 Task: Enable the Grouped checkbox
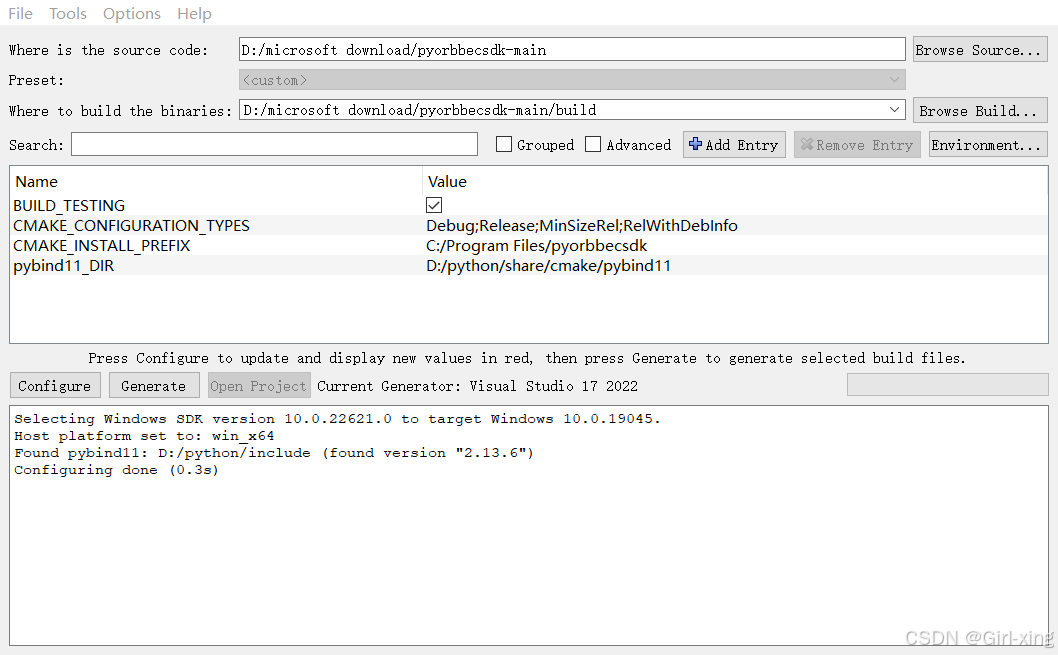pos(503,144)
